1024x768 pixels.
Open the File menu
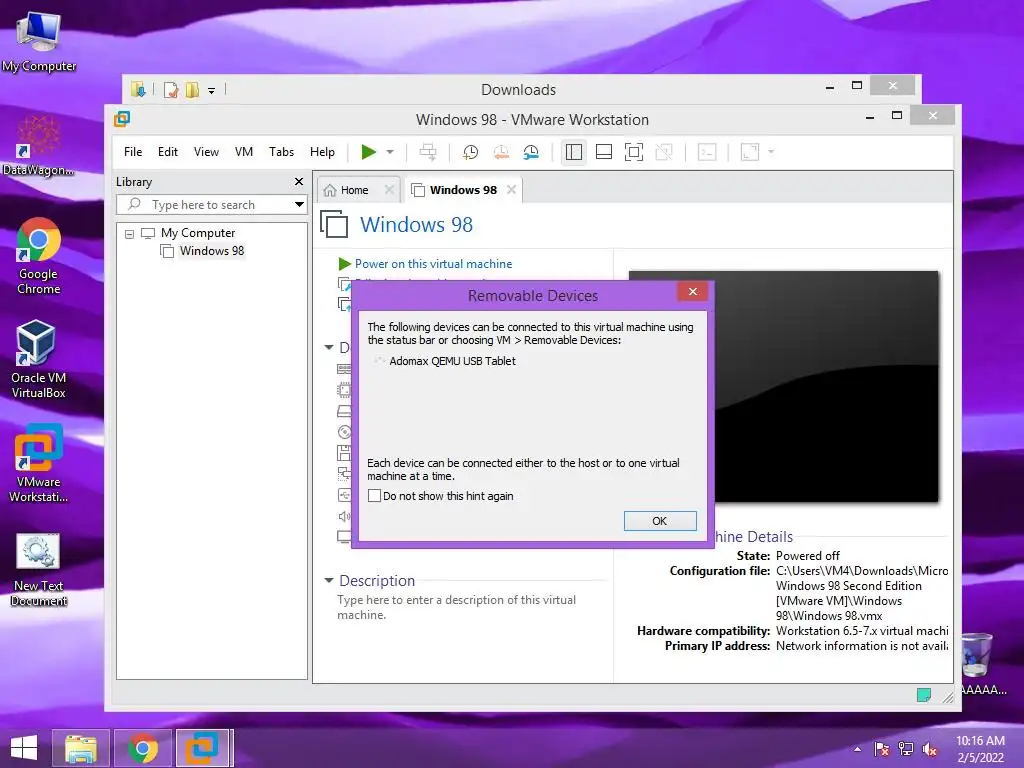click(x=133, y=152)
